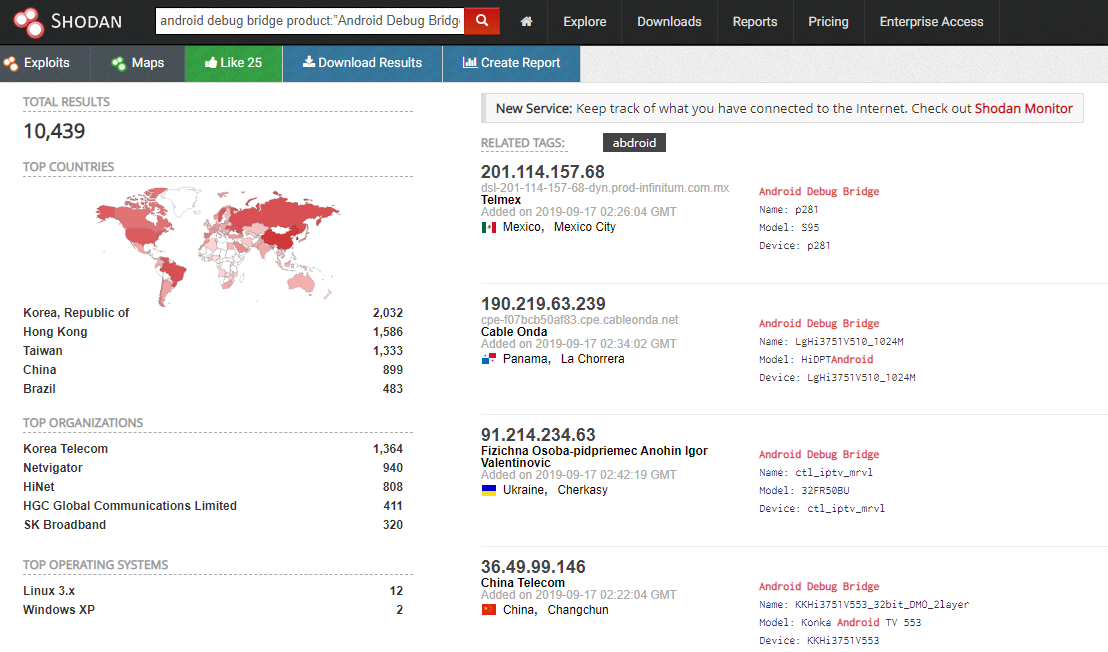Open host 91.214.234.63

click(538, 434)
